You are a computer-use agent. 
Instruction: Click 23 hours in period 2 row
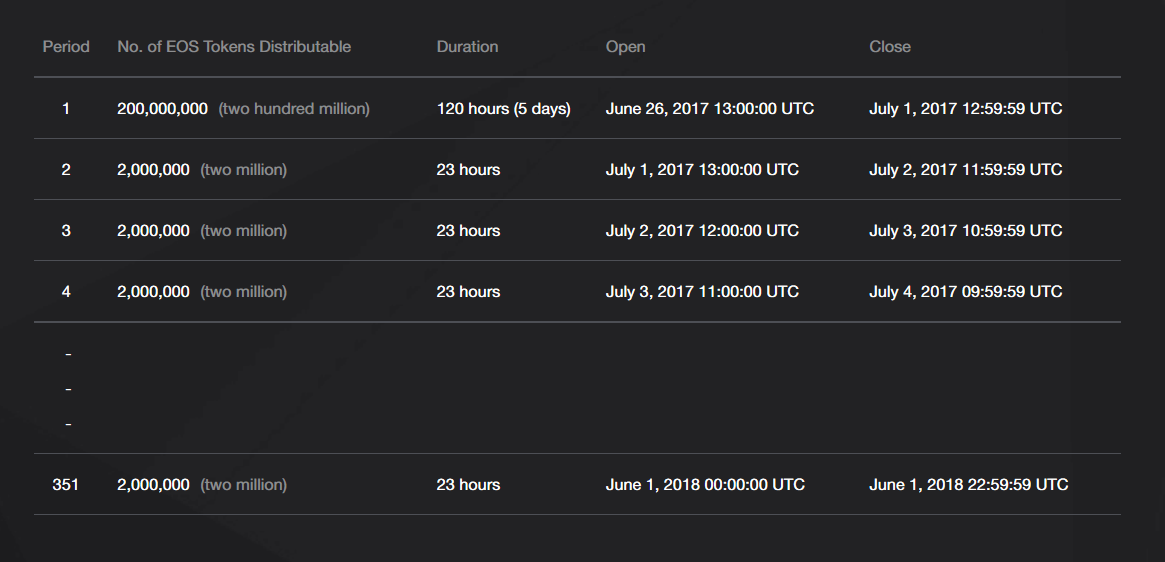(x=468, y=169)
